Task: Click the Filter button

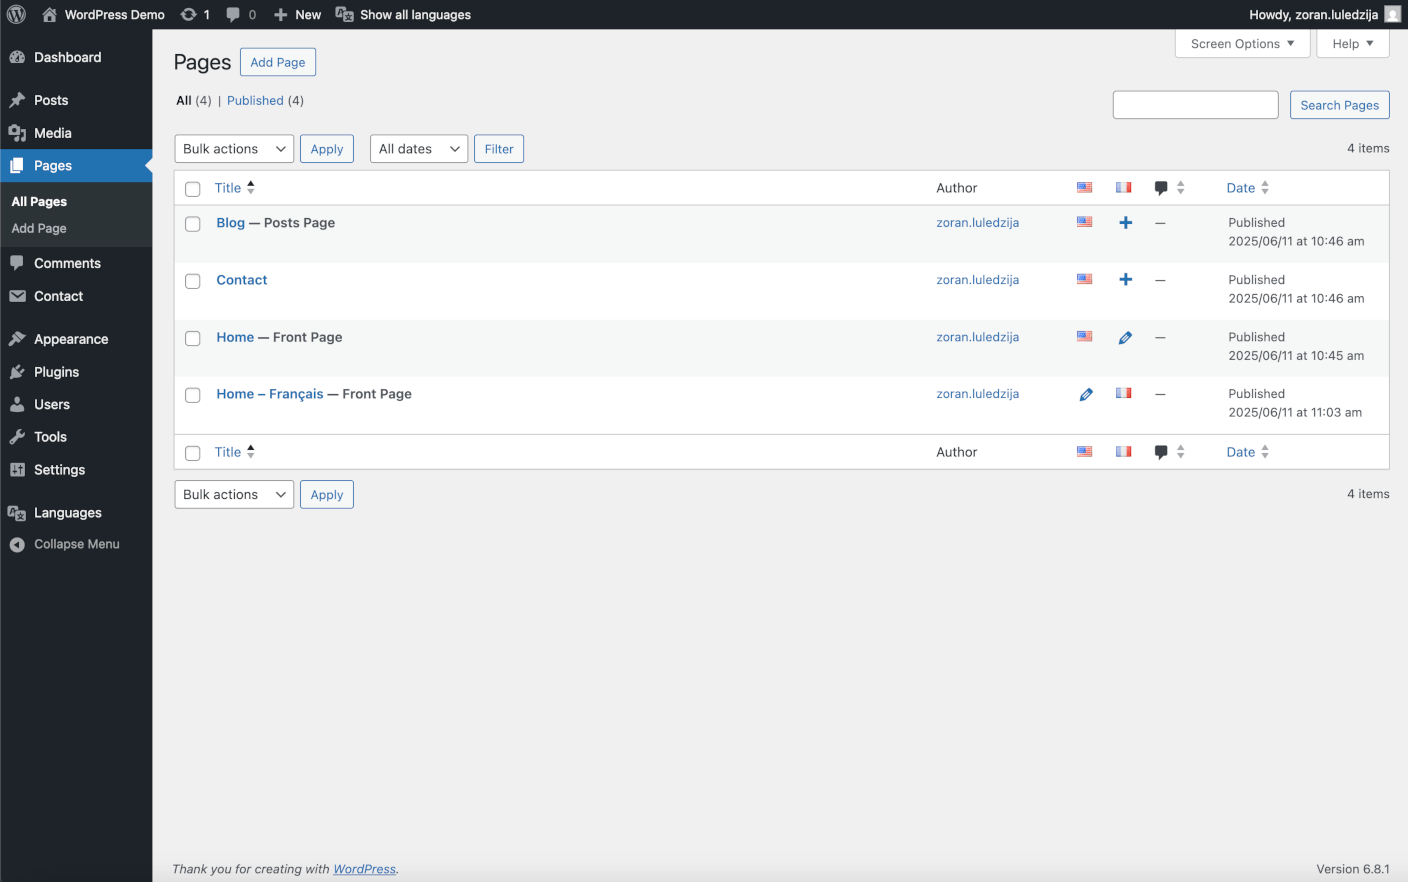Action: [499, 149]
